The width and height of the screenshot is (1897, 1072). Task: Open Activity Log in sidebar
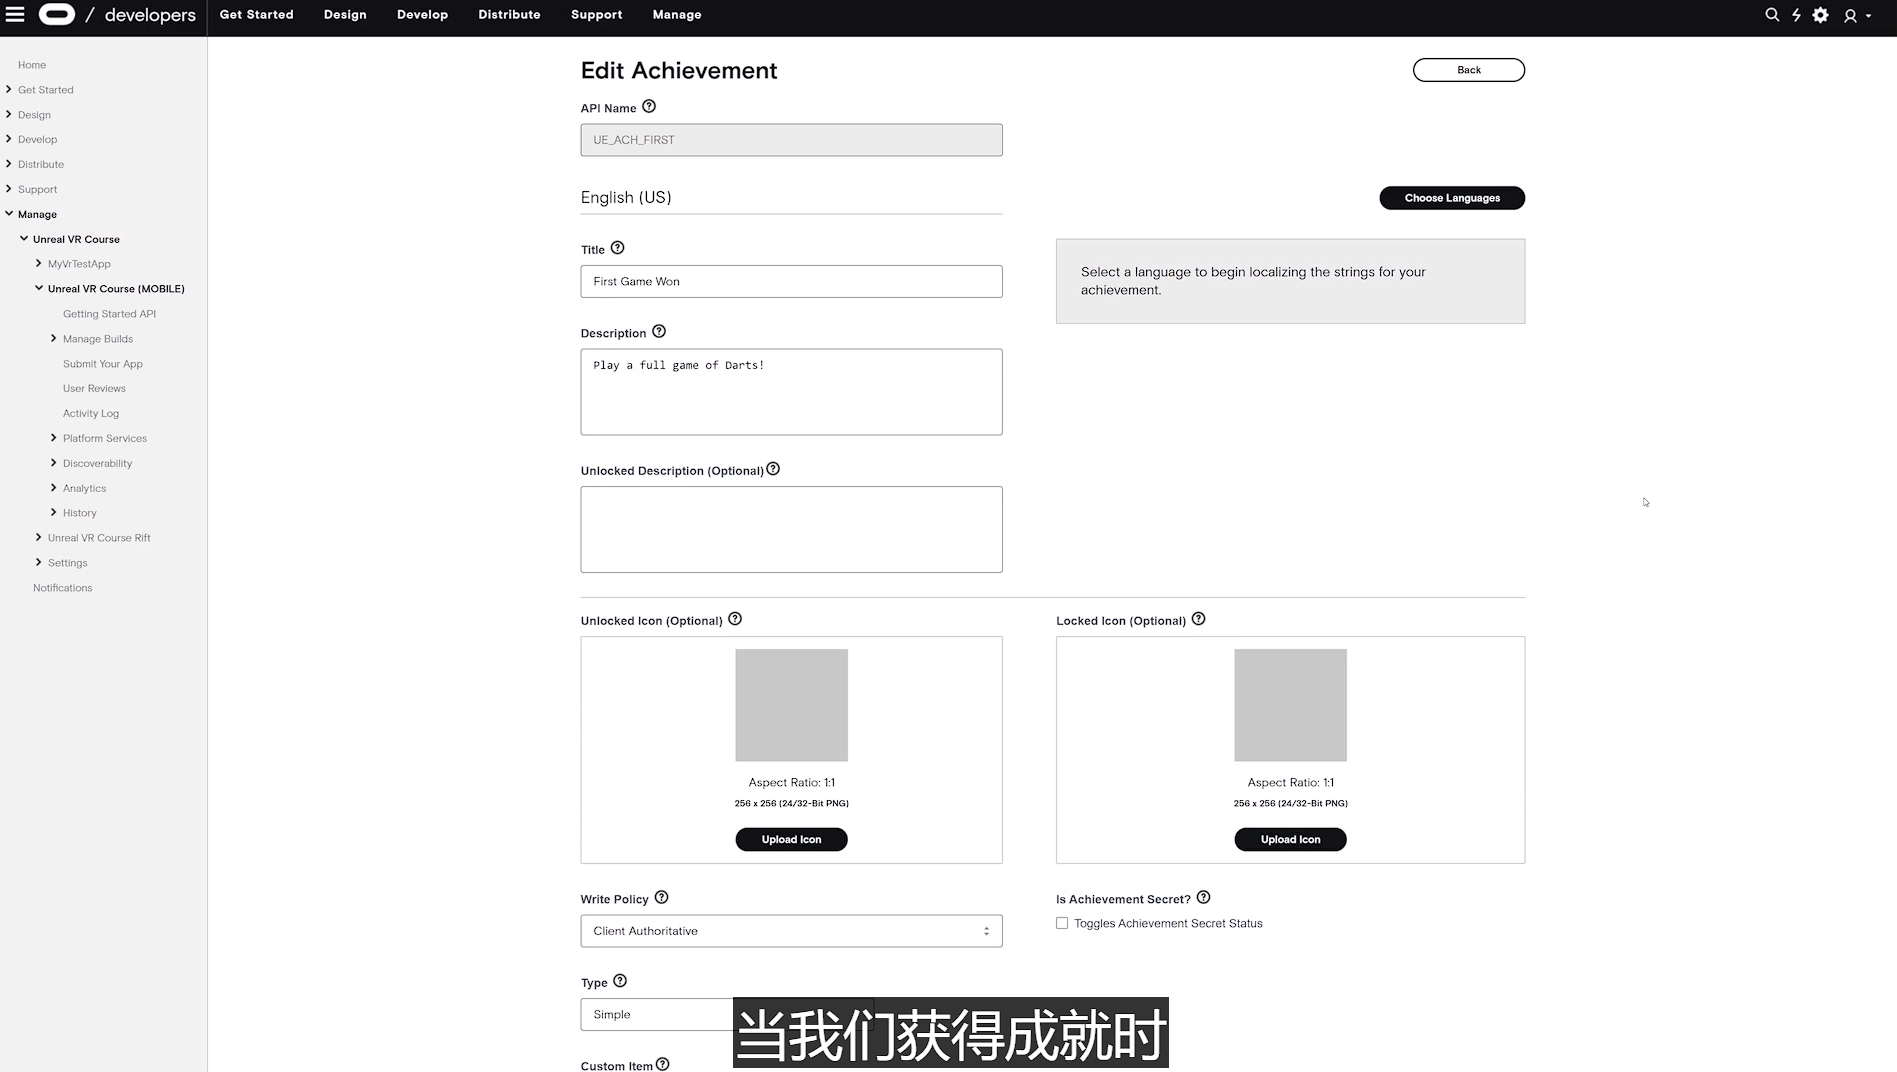pyautogui.click(x=91, y=413)
